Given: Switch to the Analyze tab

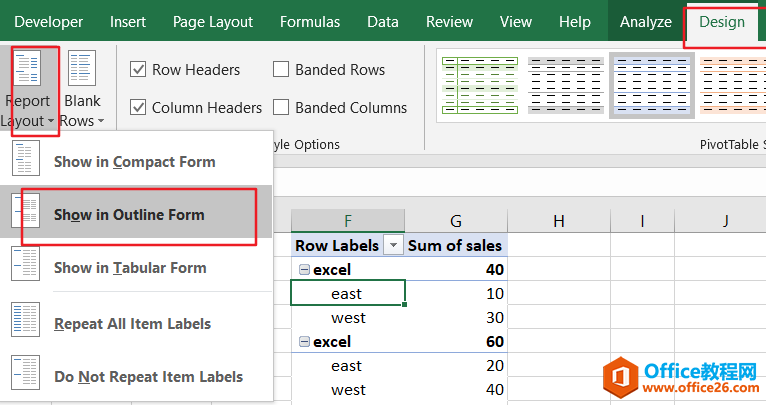Looking at the screenshot, I should pyautogui.click(x=645, y=22).
